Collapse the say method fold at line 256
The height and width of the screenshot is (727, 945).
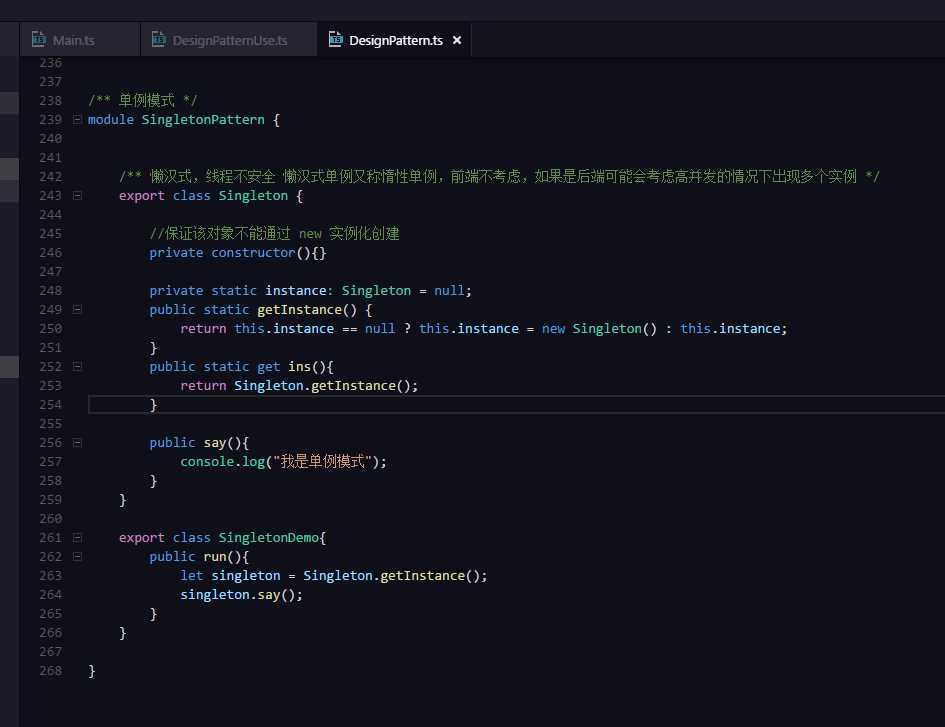(77, 442)
